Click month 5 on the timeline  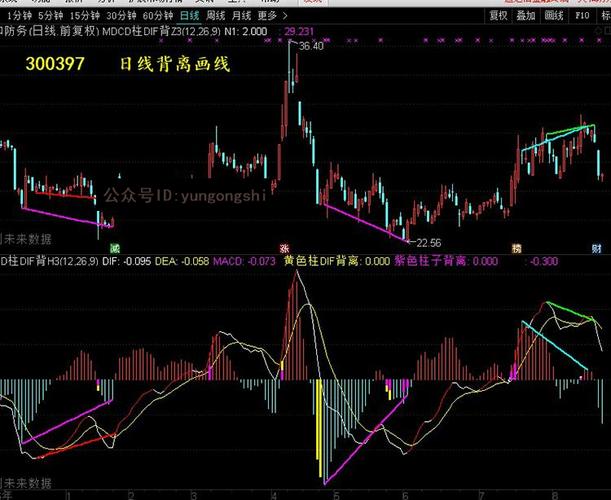[x=336, y=496]
